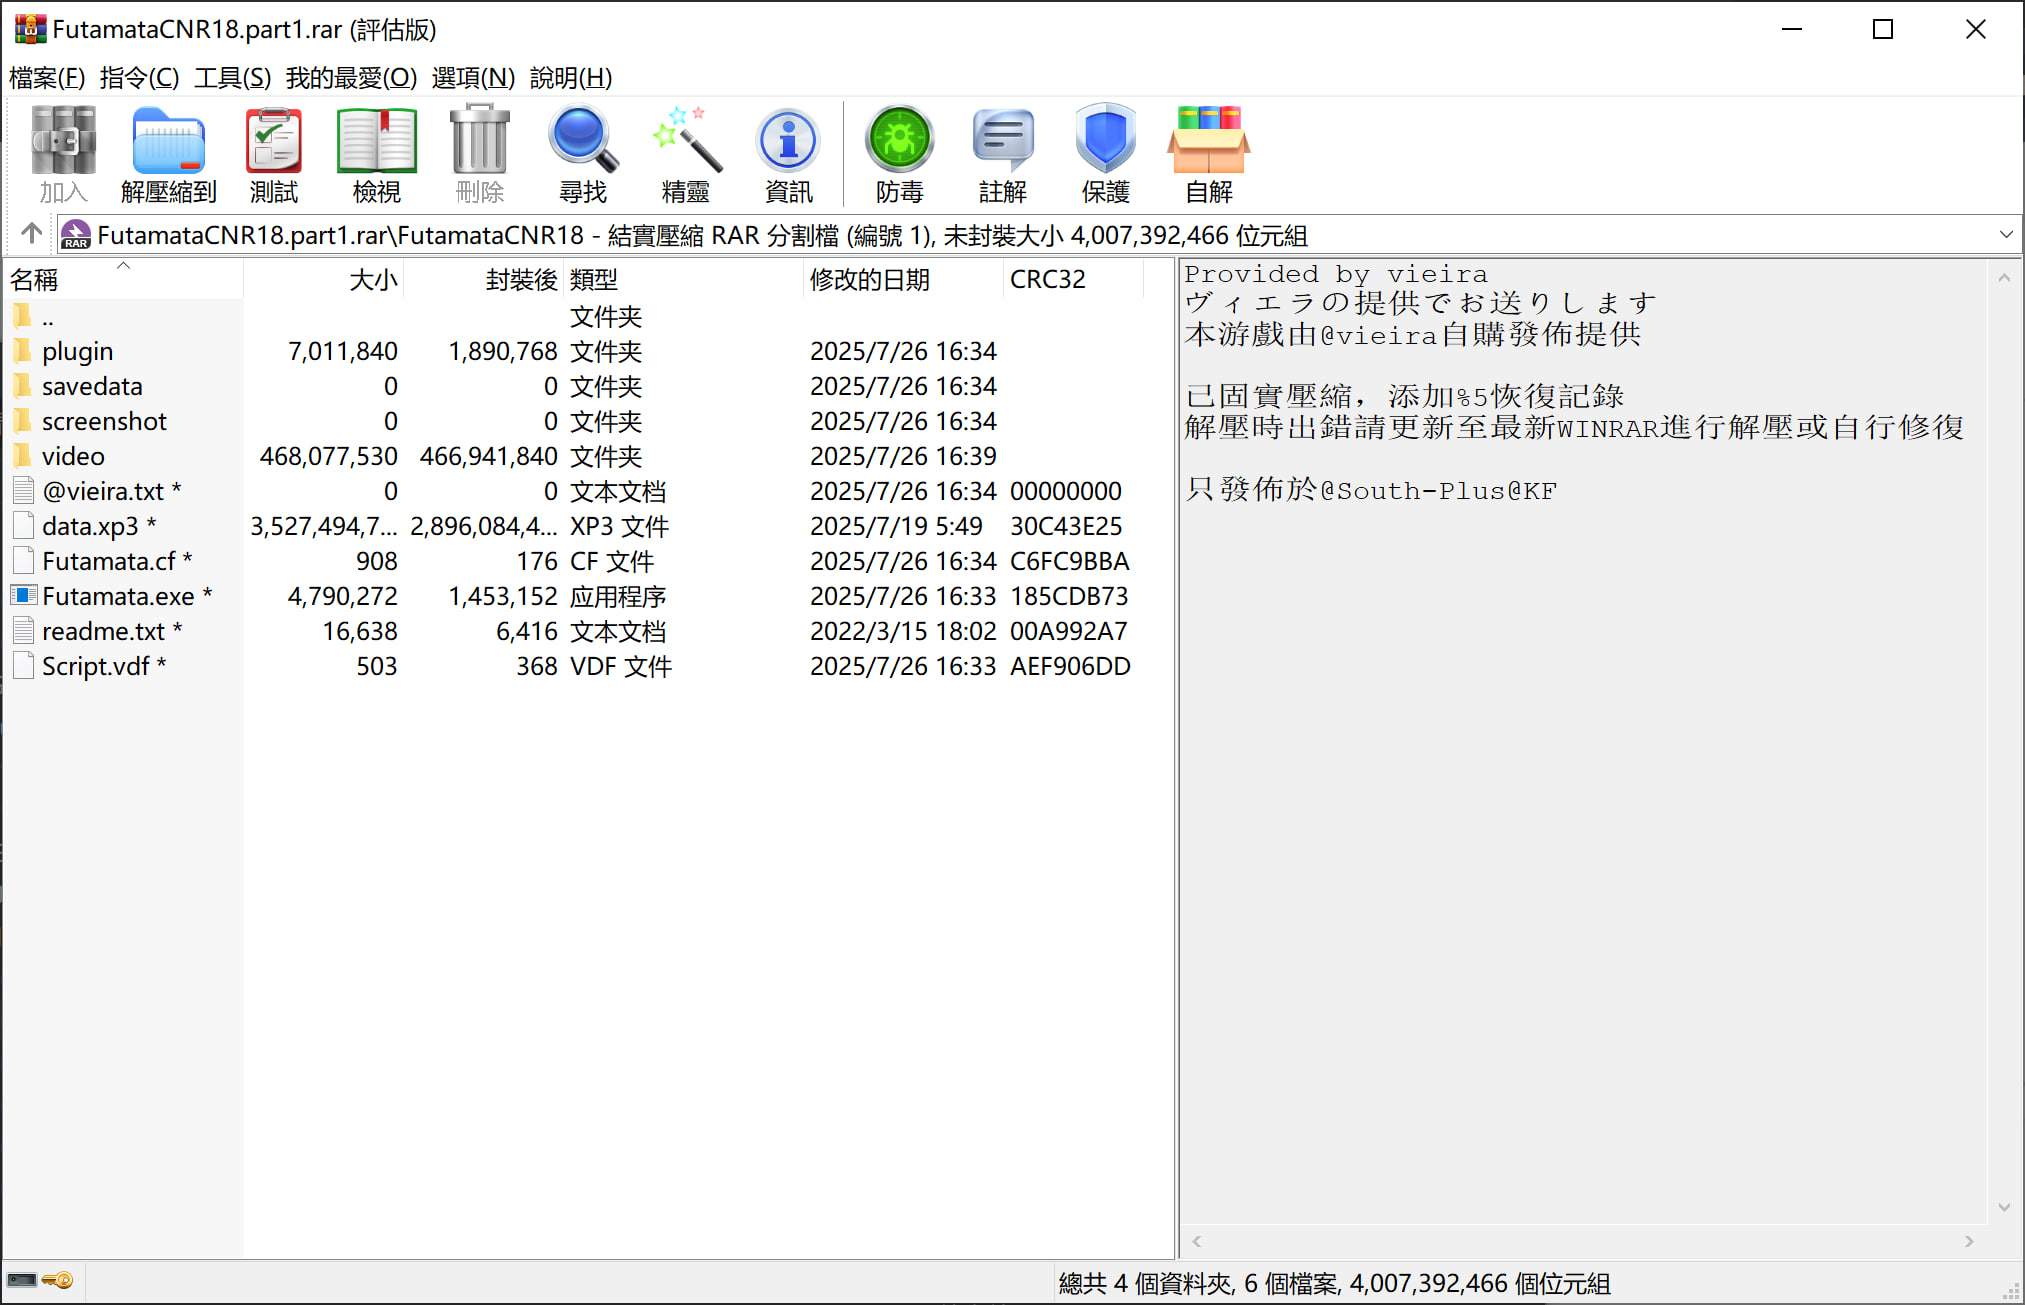Screen dimensions: 2025x1305
Task: Click the key icon in status bar
Action: click(x=59, y=1280)
